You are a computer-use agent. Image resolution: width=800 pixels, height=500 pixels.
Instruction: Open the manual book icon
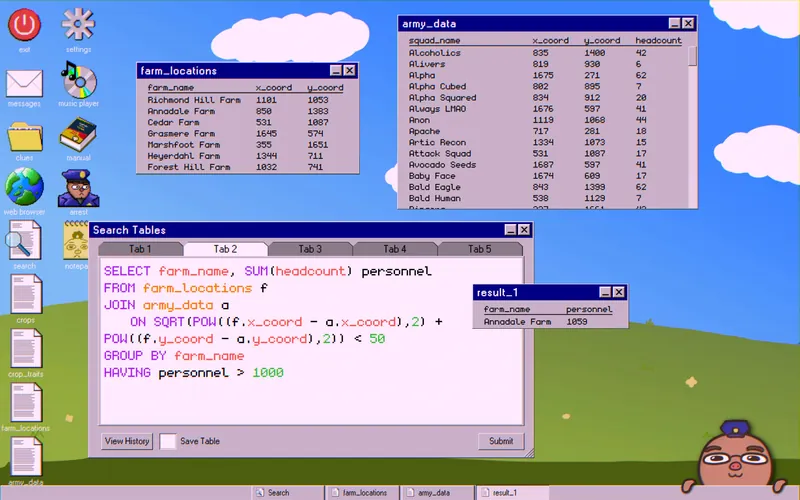point(78,135)
